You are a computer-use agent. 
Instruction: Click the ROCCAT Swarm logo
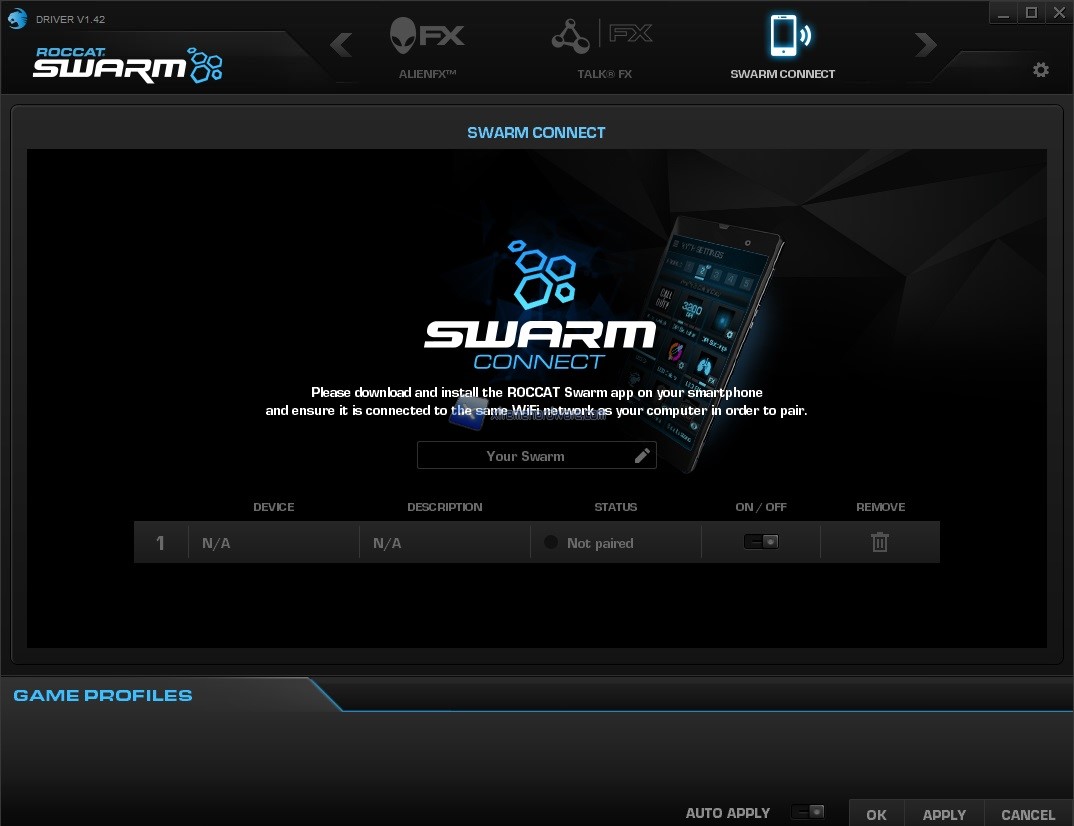(127, 65)
